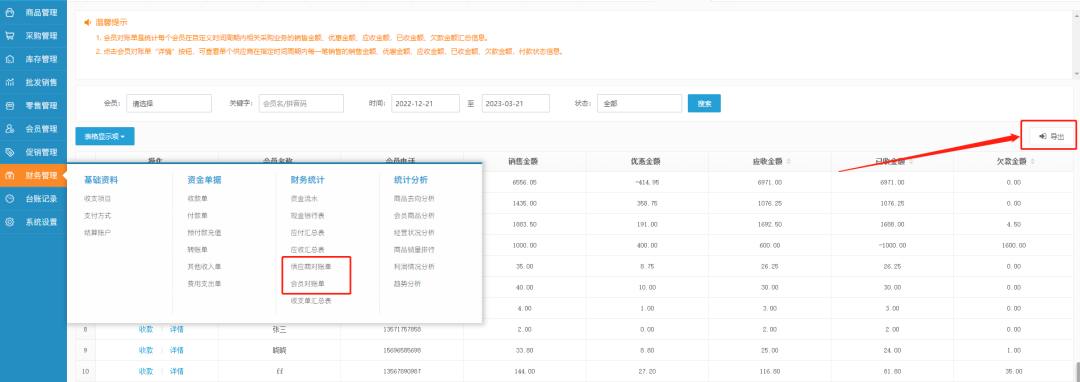The image size is (1080, 382).
Task: Open start date field 2022-12-21
Action: 425,103
